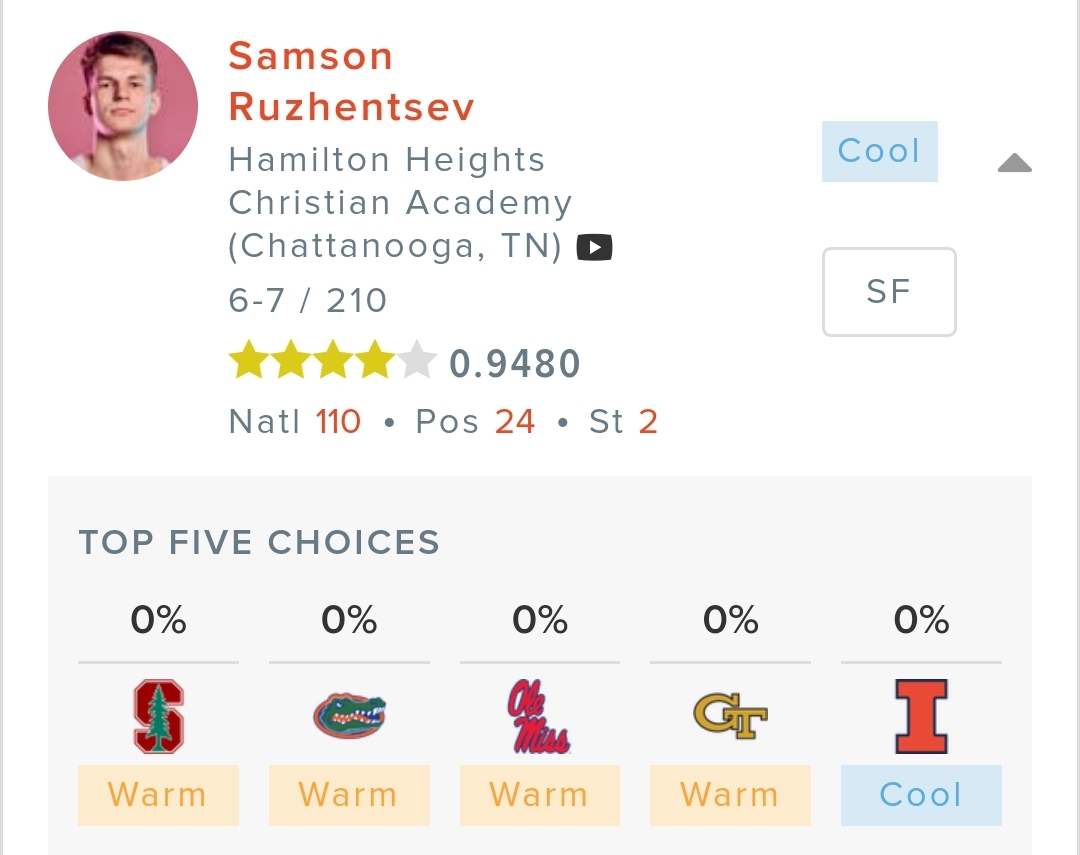This screenshot has height=855, width=1080.
Task: Click the Georgia Tech logo
Action: click(730, 716)
